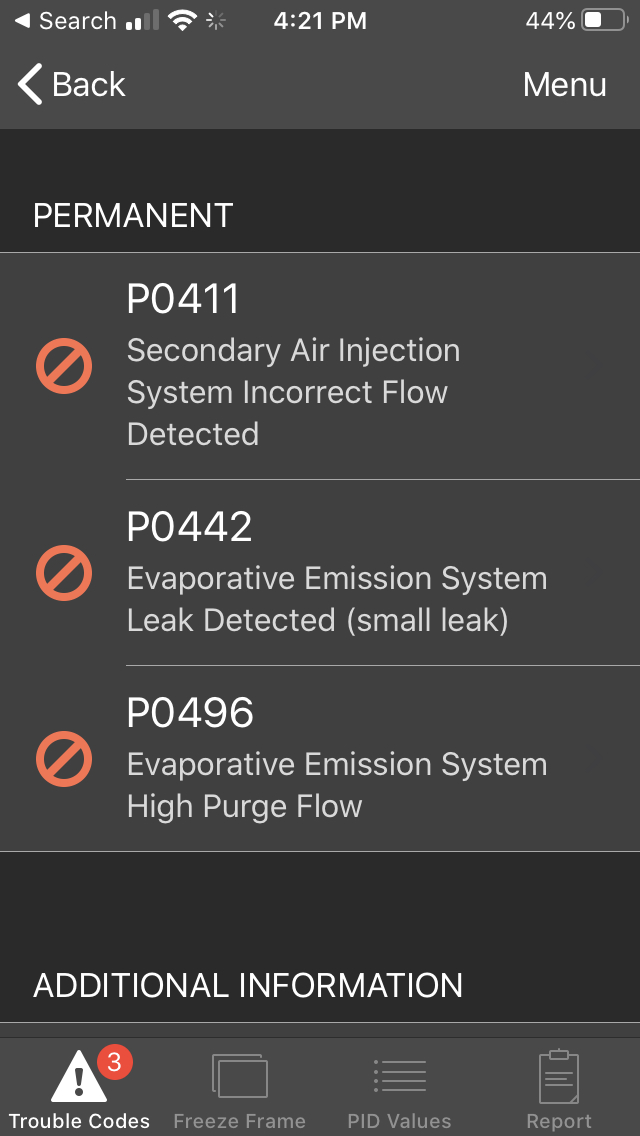
Task: Go back using the Back label
Action: (x=89, y=85)
